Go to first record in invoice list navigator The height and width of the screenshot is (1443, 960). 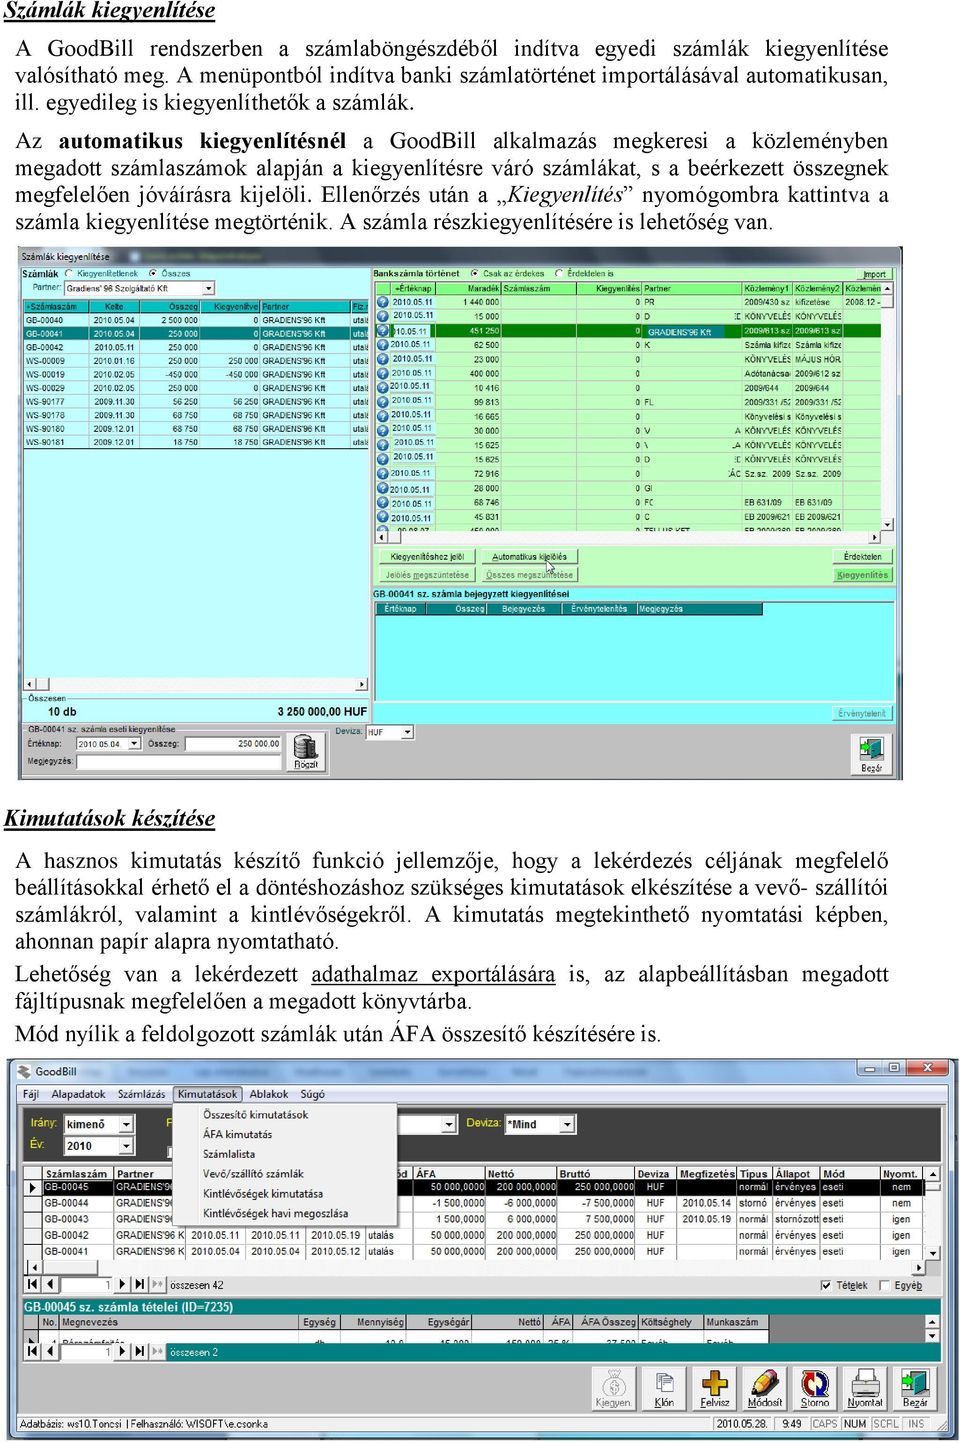(33, 1284)
